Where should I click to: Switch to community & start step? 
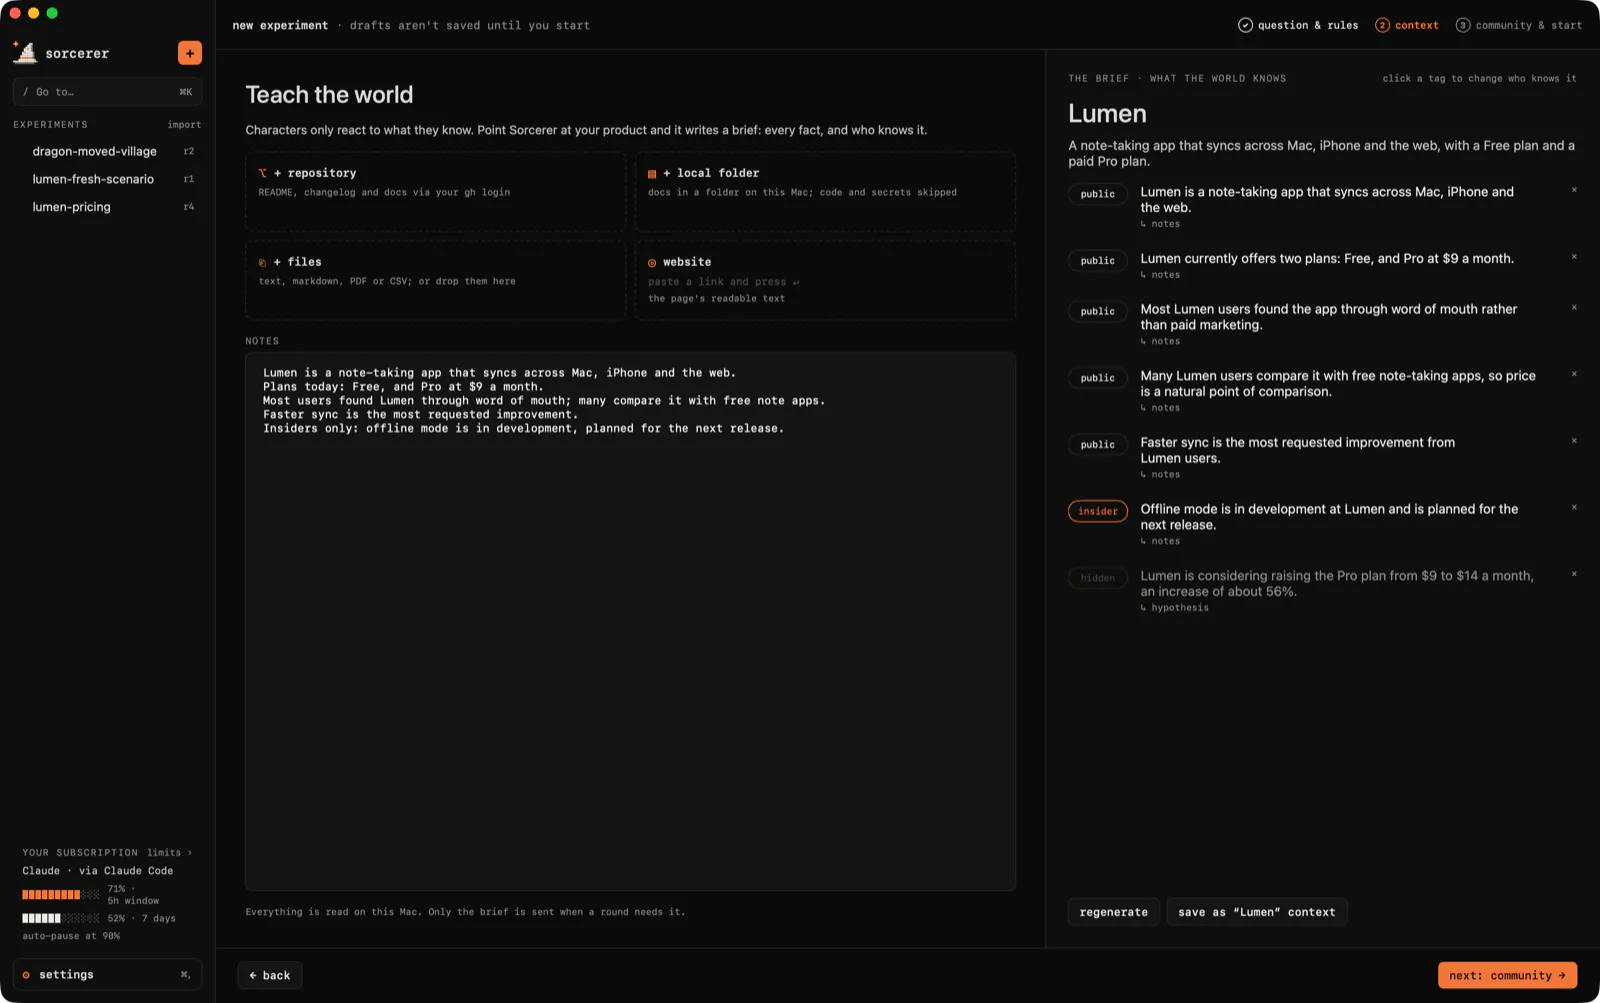pyautogui.click(x=1519, y=25)
